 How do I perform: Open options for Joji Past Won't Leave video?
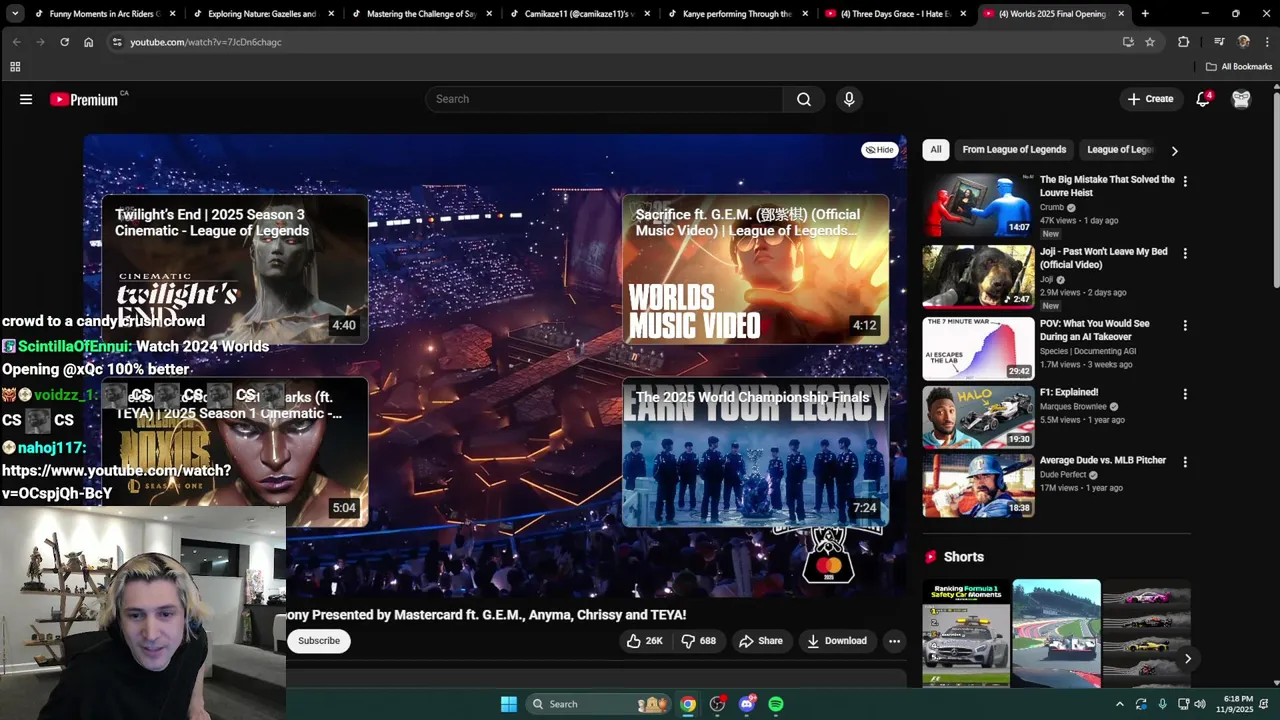tap(1185, 253)
